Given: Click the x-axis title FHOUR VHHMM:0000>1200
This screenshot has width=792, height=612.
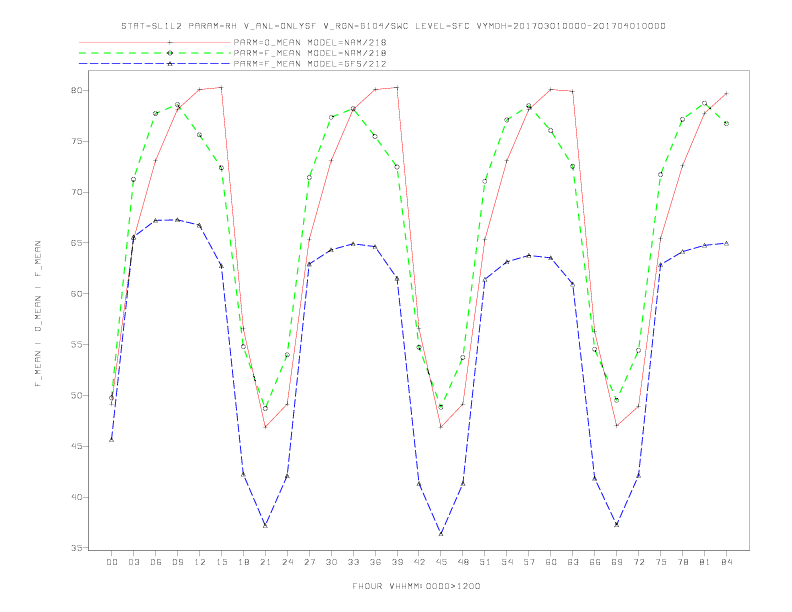Looking at the screenshot, I should coord(416,586).
